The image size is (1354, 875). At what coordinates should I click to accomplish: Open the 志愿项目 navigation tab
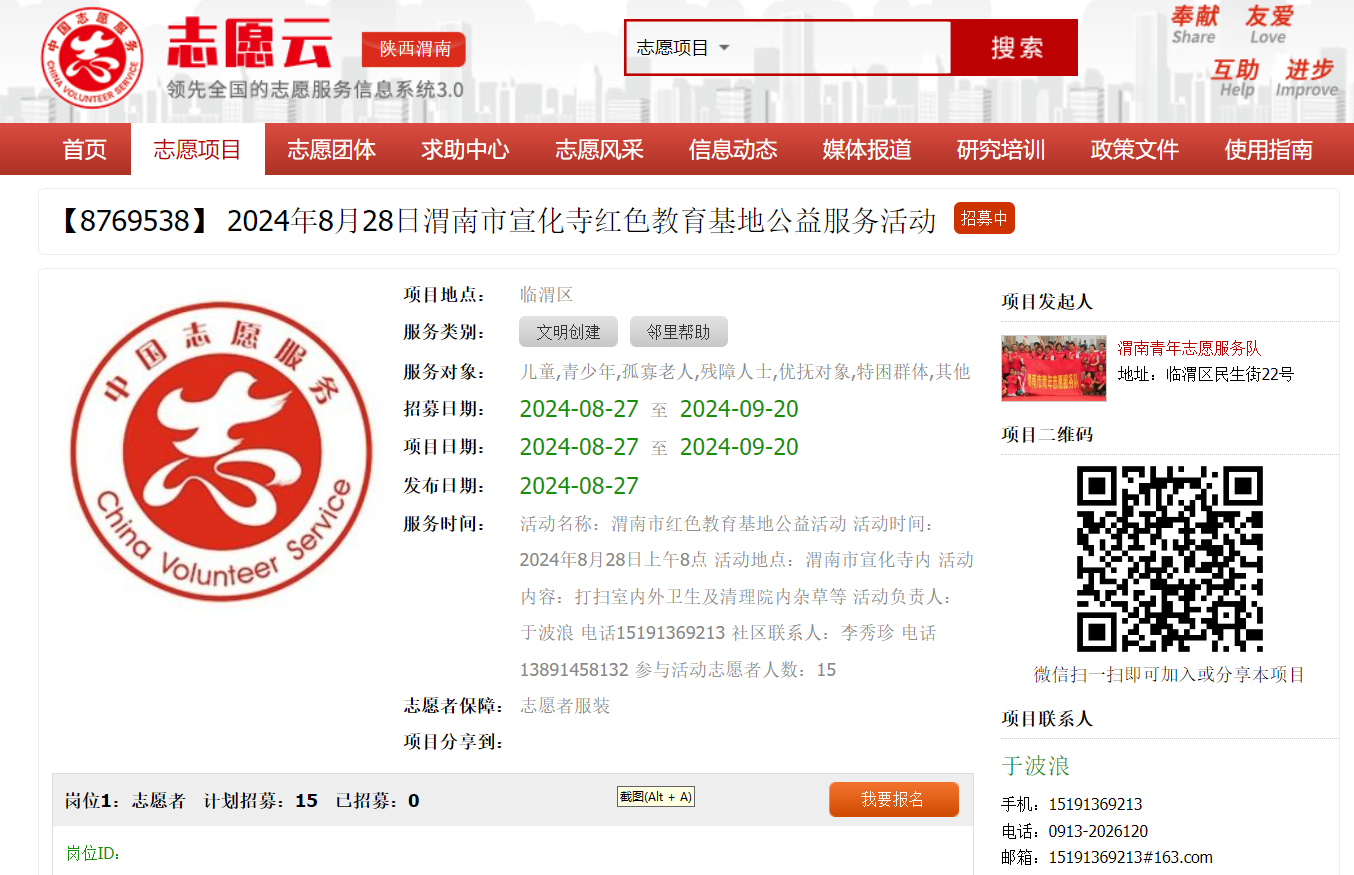(x=197, y=150)
